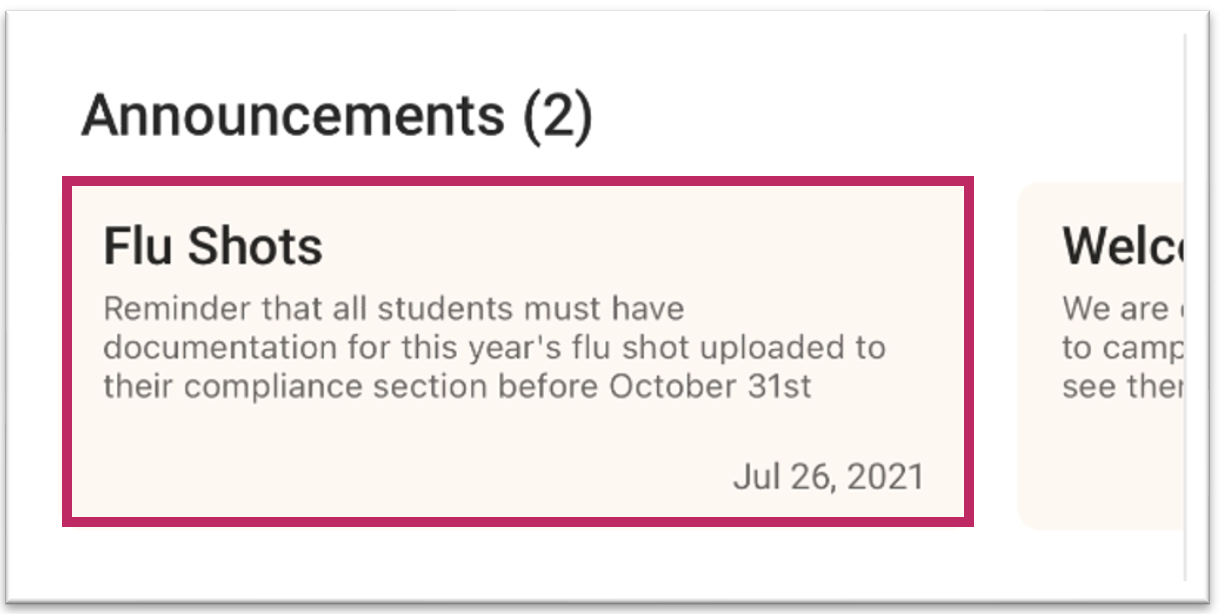Click the announcement count "(2)"

pos(558,115)
